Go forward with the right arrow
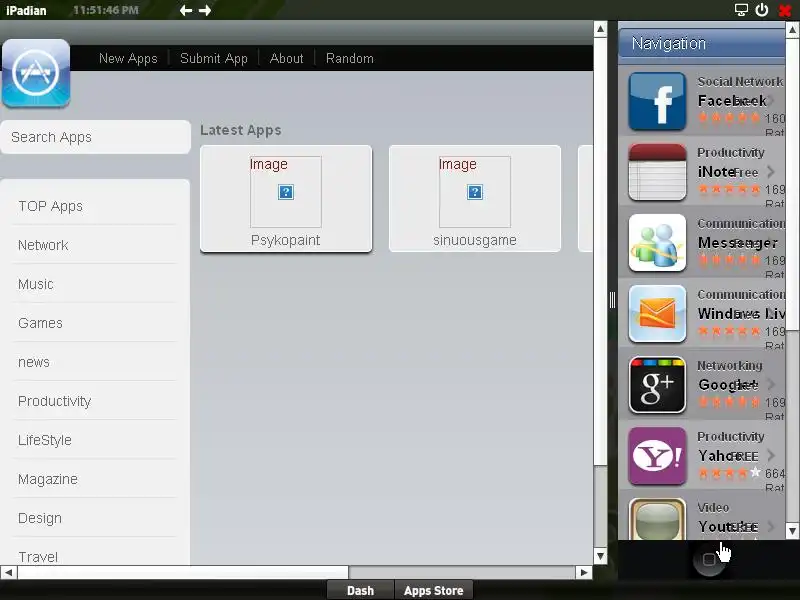 pos(205,10)
